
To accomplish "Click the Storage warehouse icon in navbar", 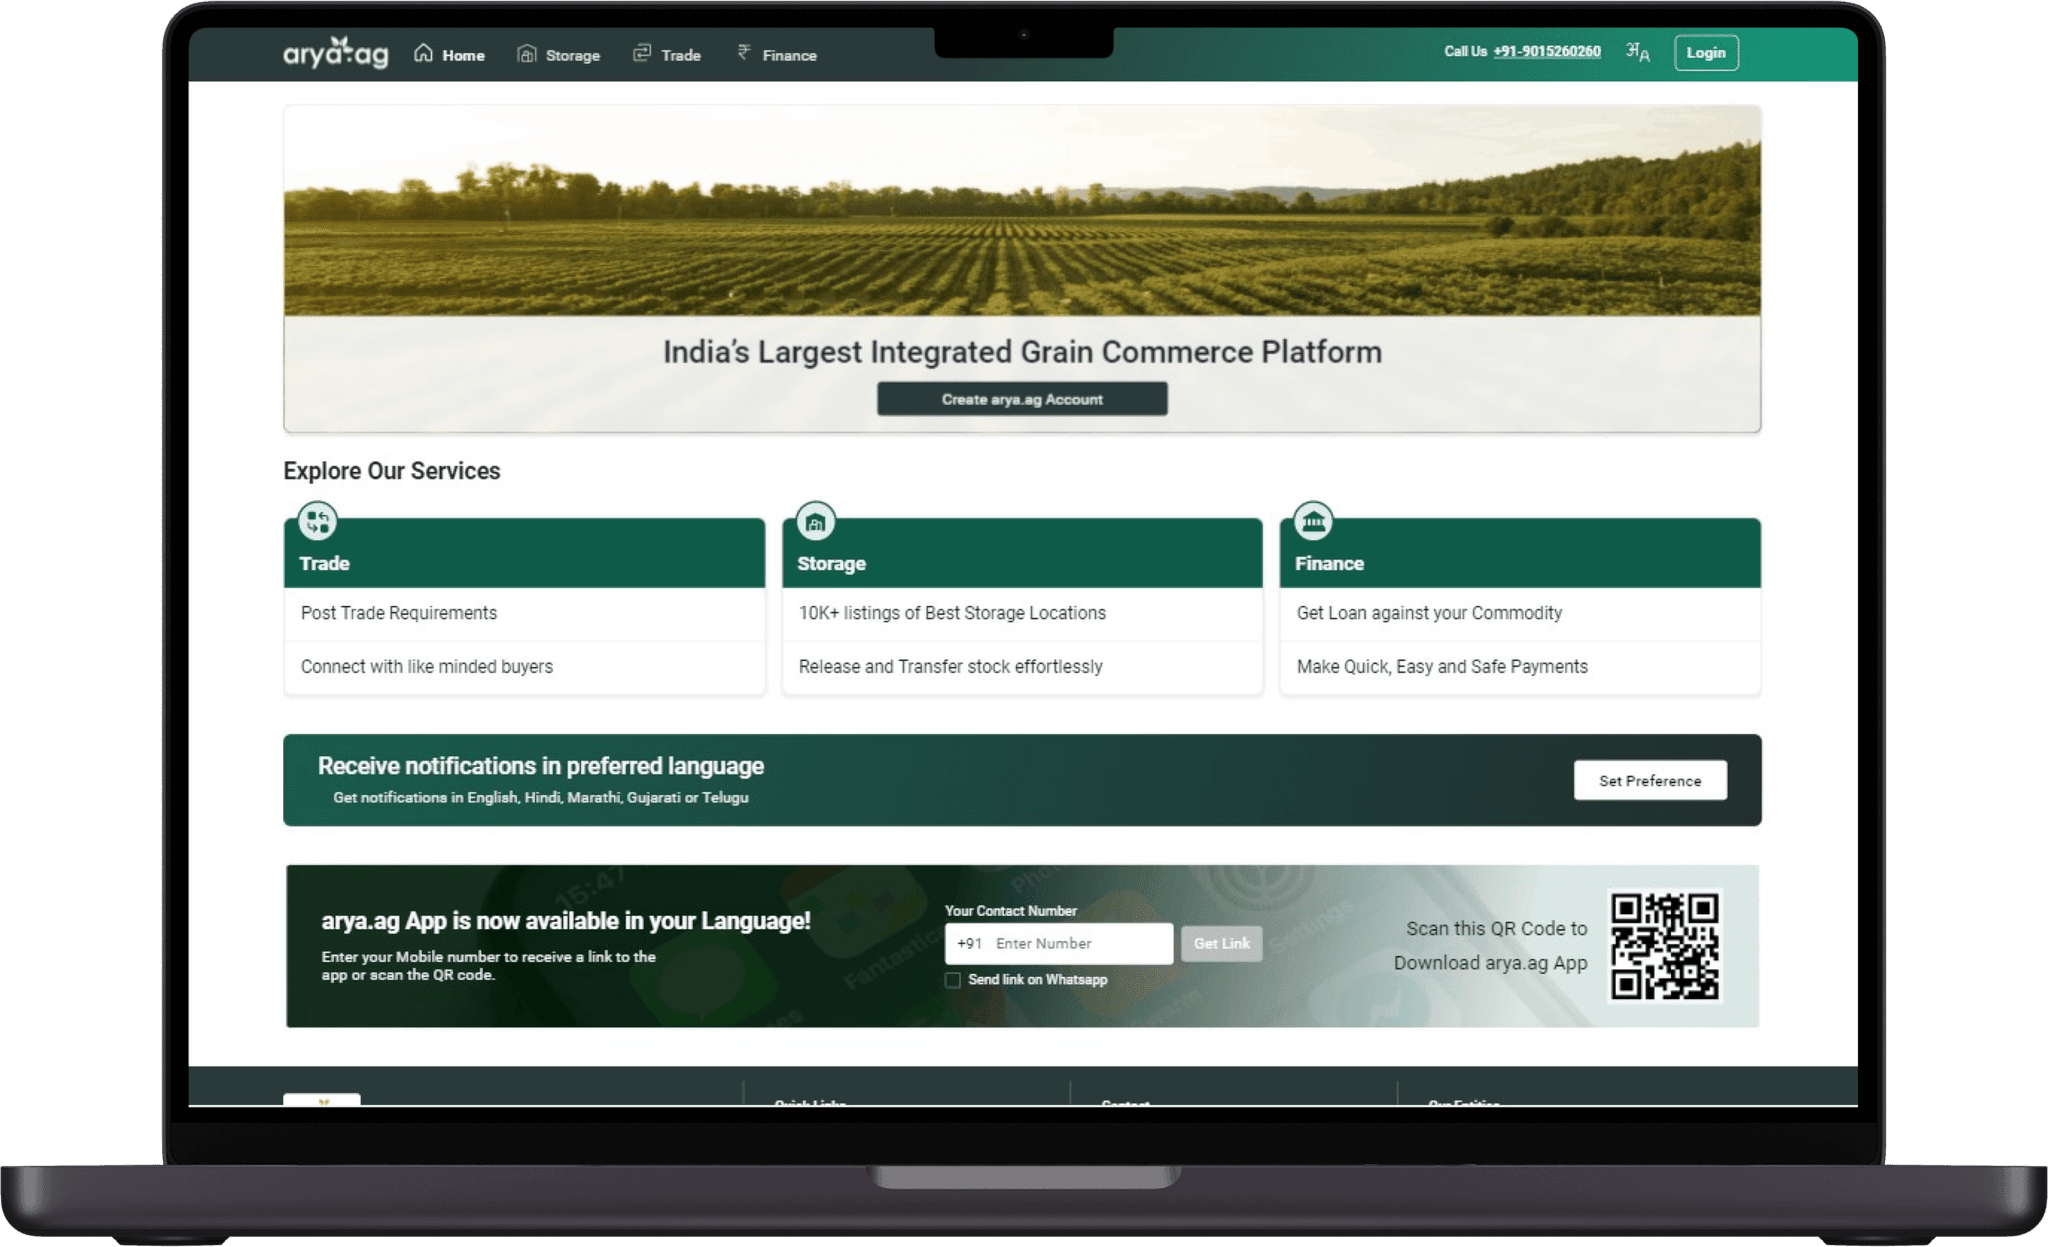I will tap(527, 53).
